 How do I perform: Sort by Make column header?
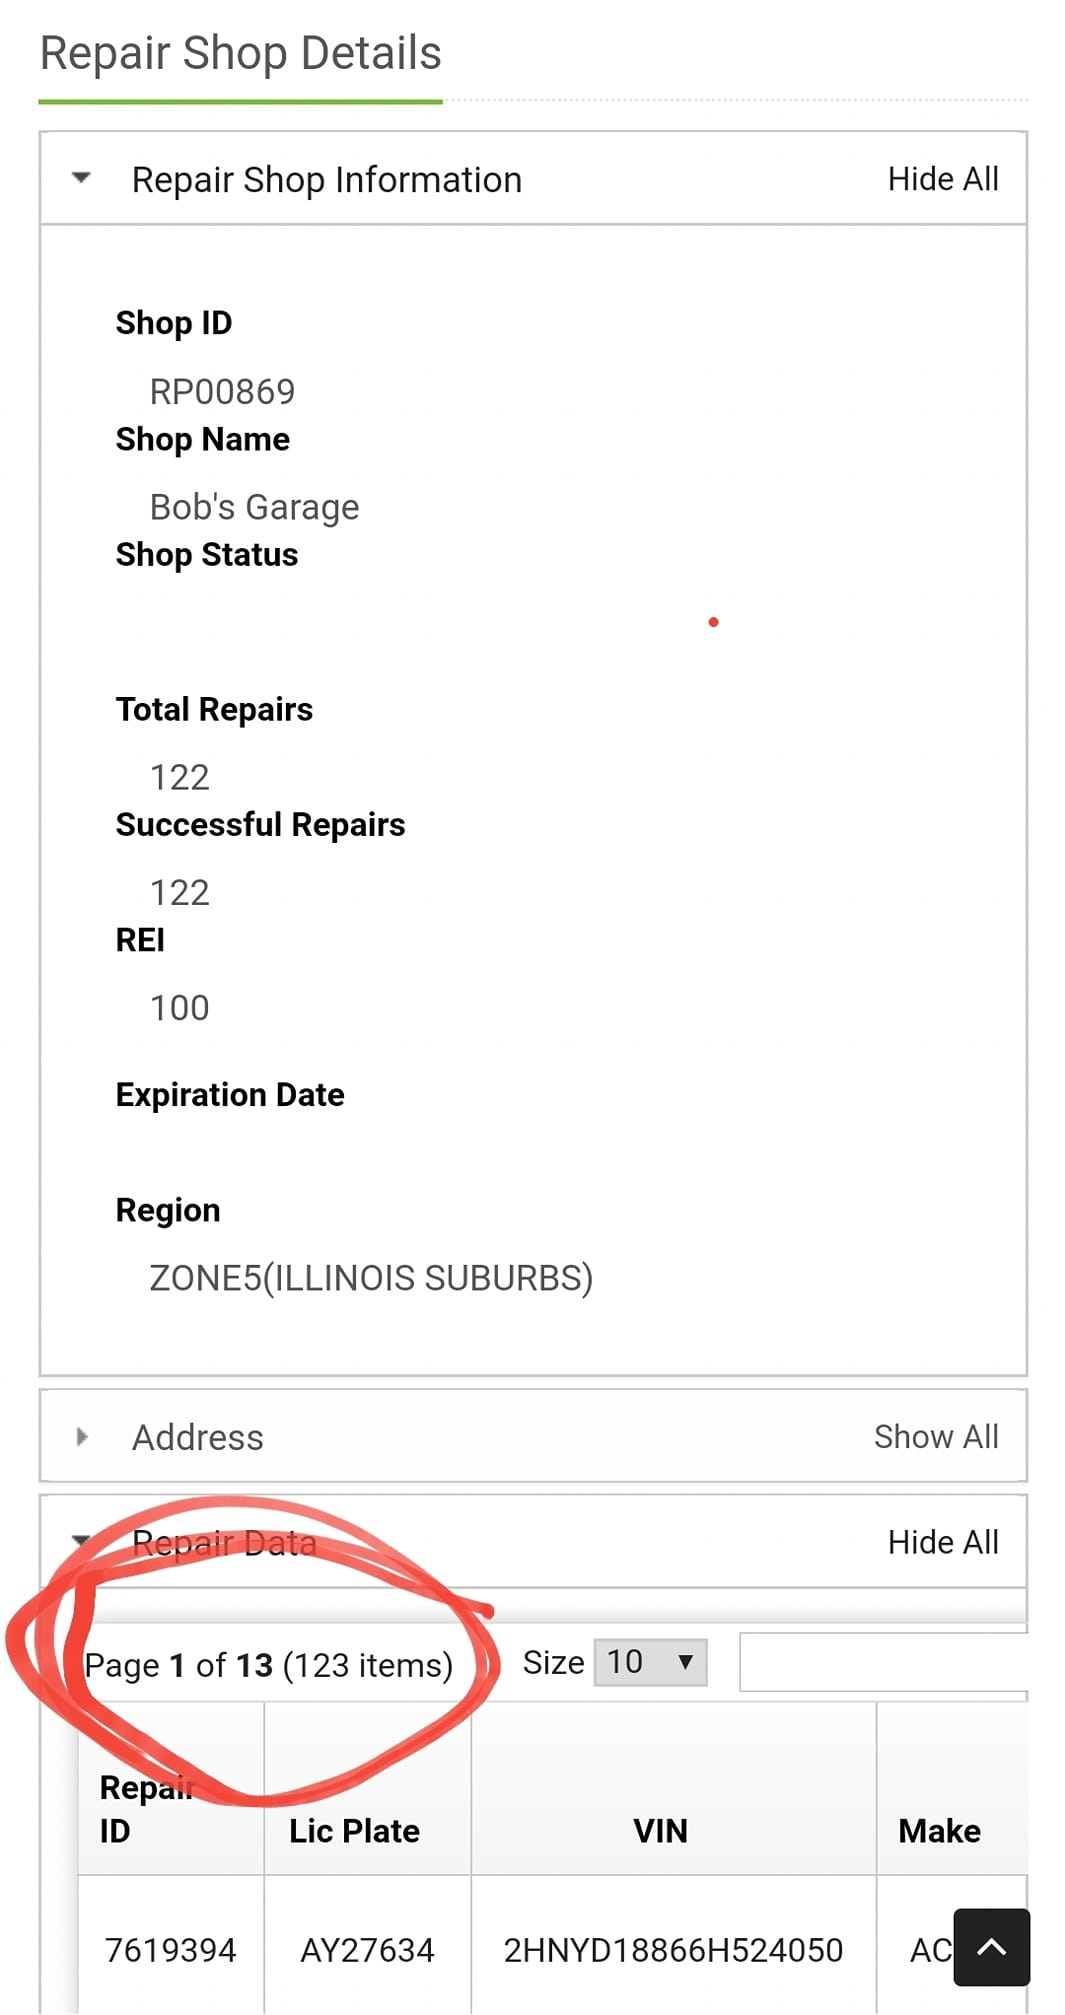(x=938, y=1830)
